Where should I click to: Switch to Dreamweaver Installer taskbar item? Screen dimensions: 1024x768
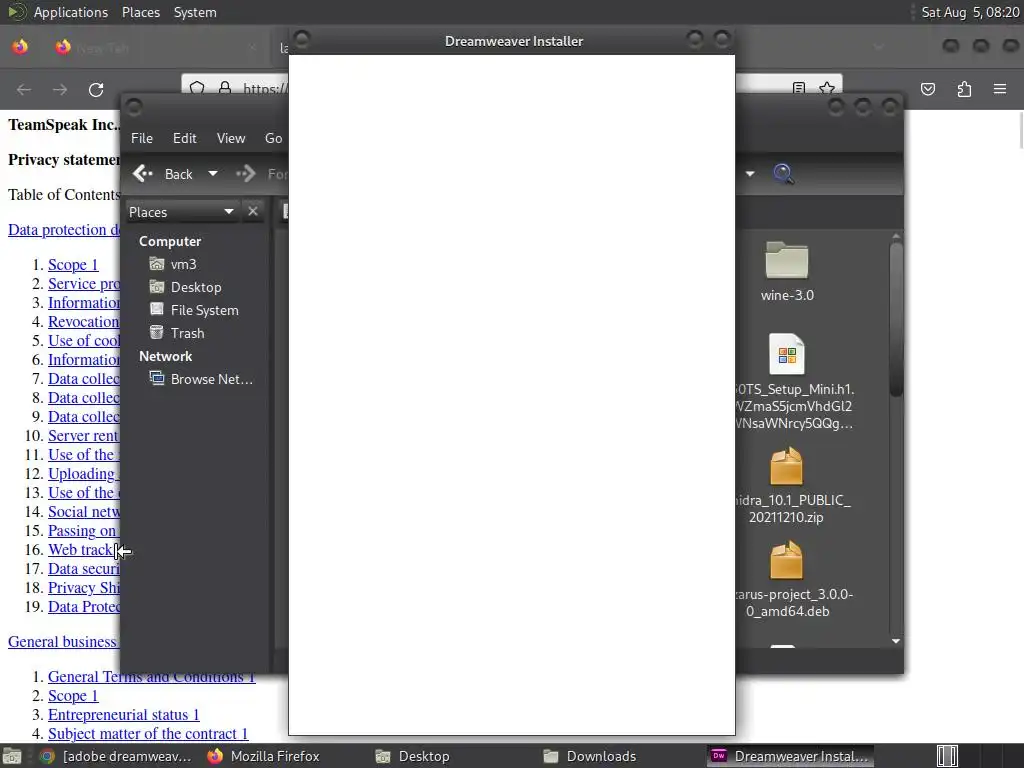[x=792, y=756]
